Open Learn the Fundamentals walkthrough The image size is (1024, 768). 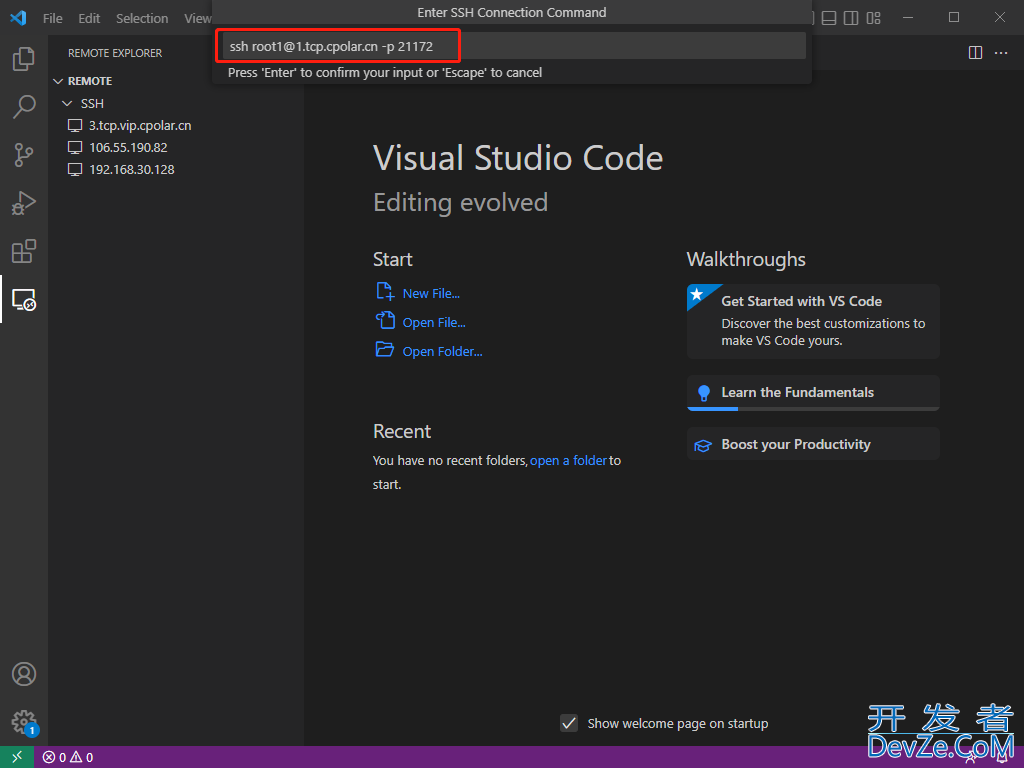813,392
